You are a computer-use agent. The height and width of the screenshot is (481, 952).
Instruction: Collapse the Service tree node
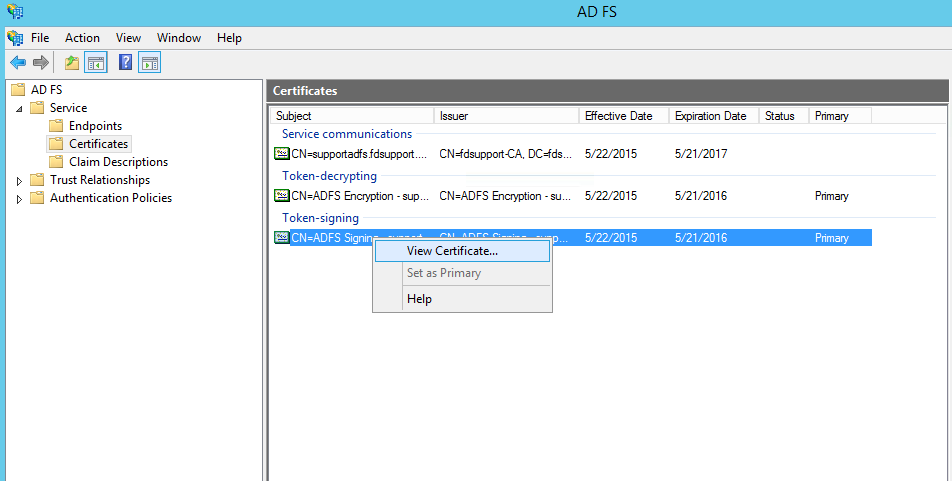pos(19,109)
